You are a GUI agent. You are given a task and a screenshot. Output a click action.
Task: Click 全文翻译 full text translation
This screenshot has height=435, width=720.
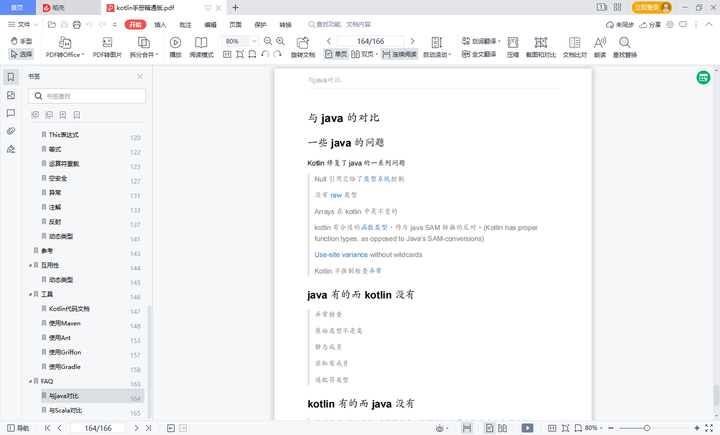coord(479,54)
